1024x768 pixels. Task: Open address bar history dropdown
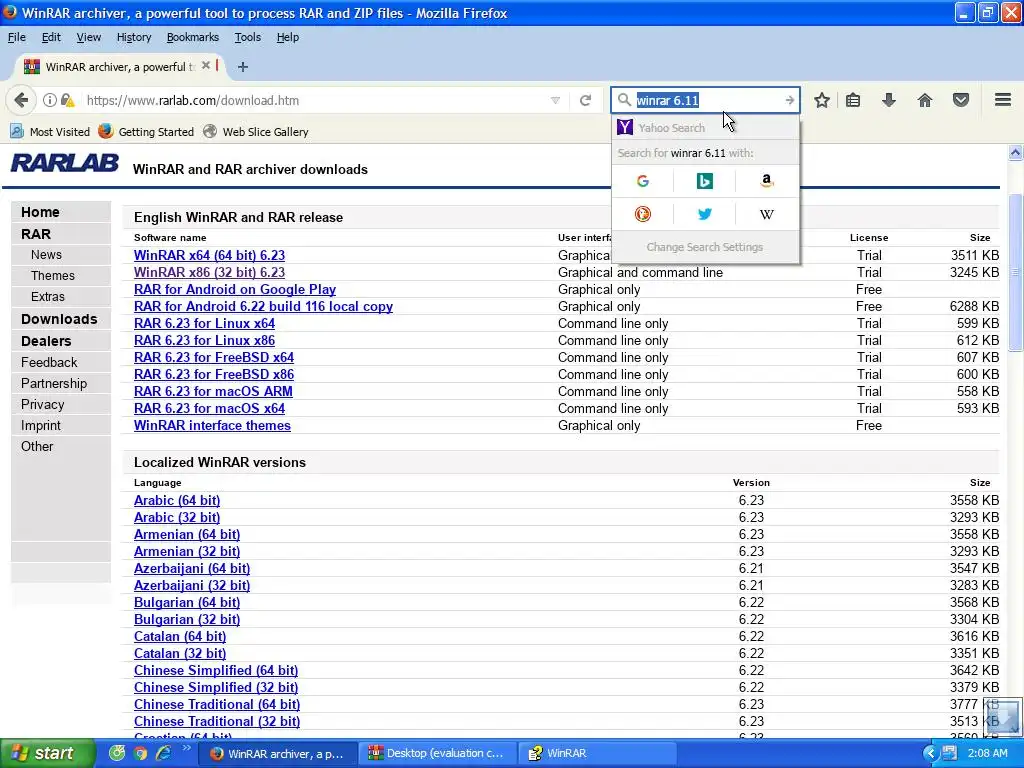coord(555,100)
